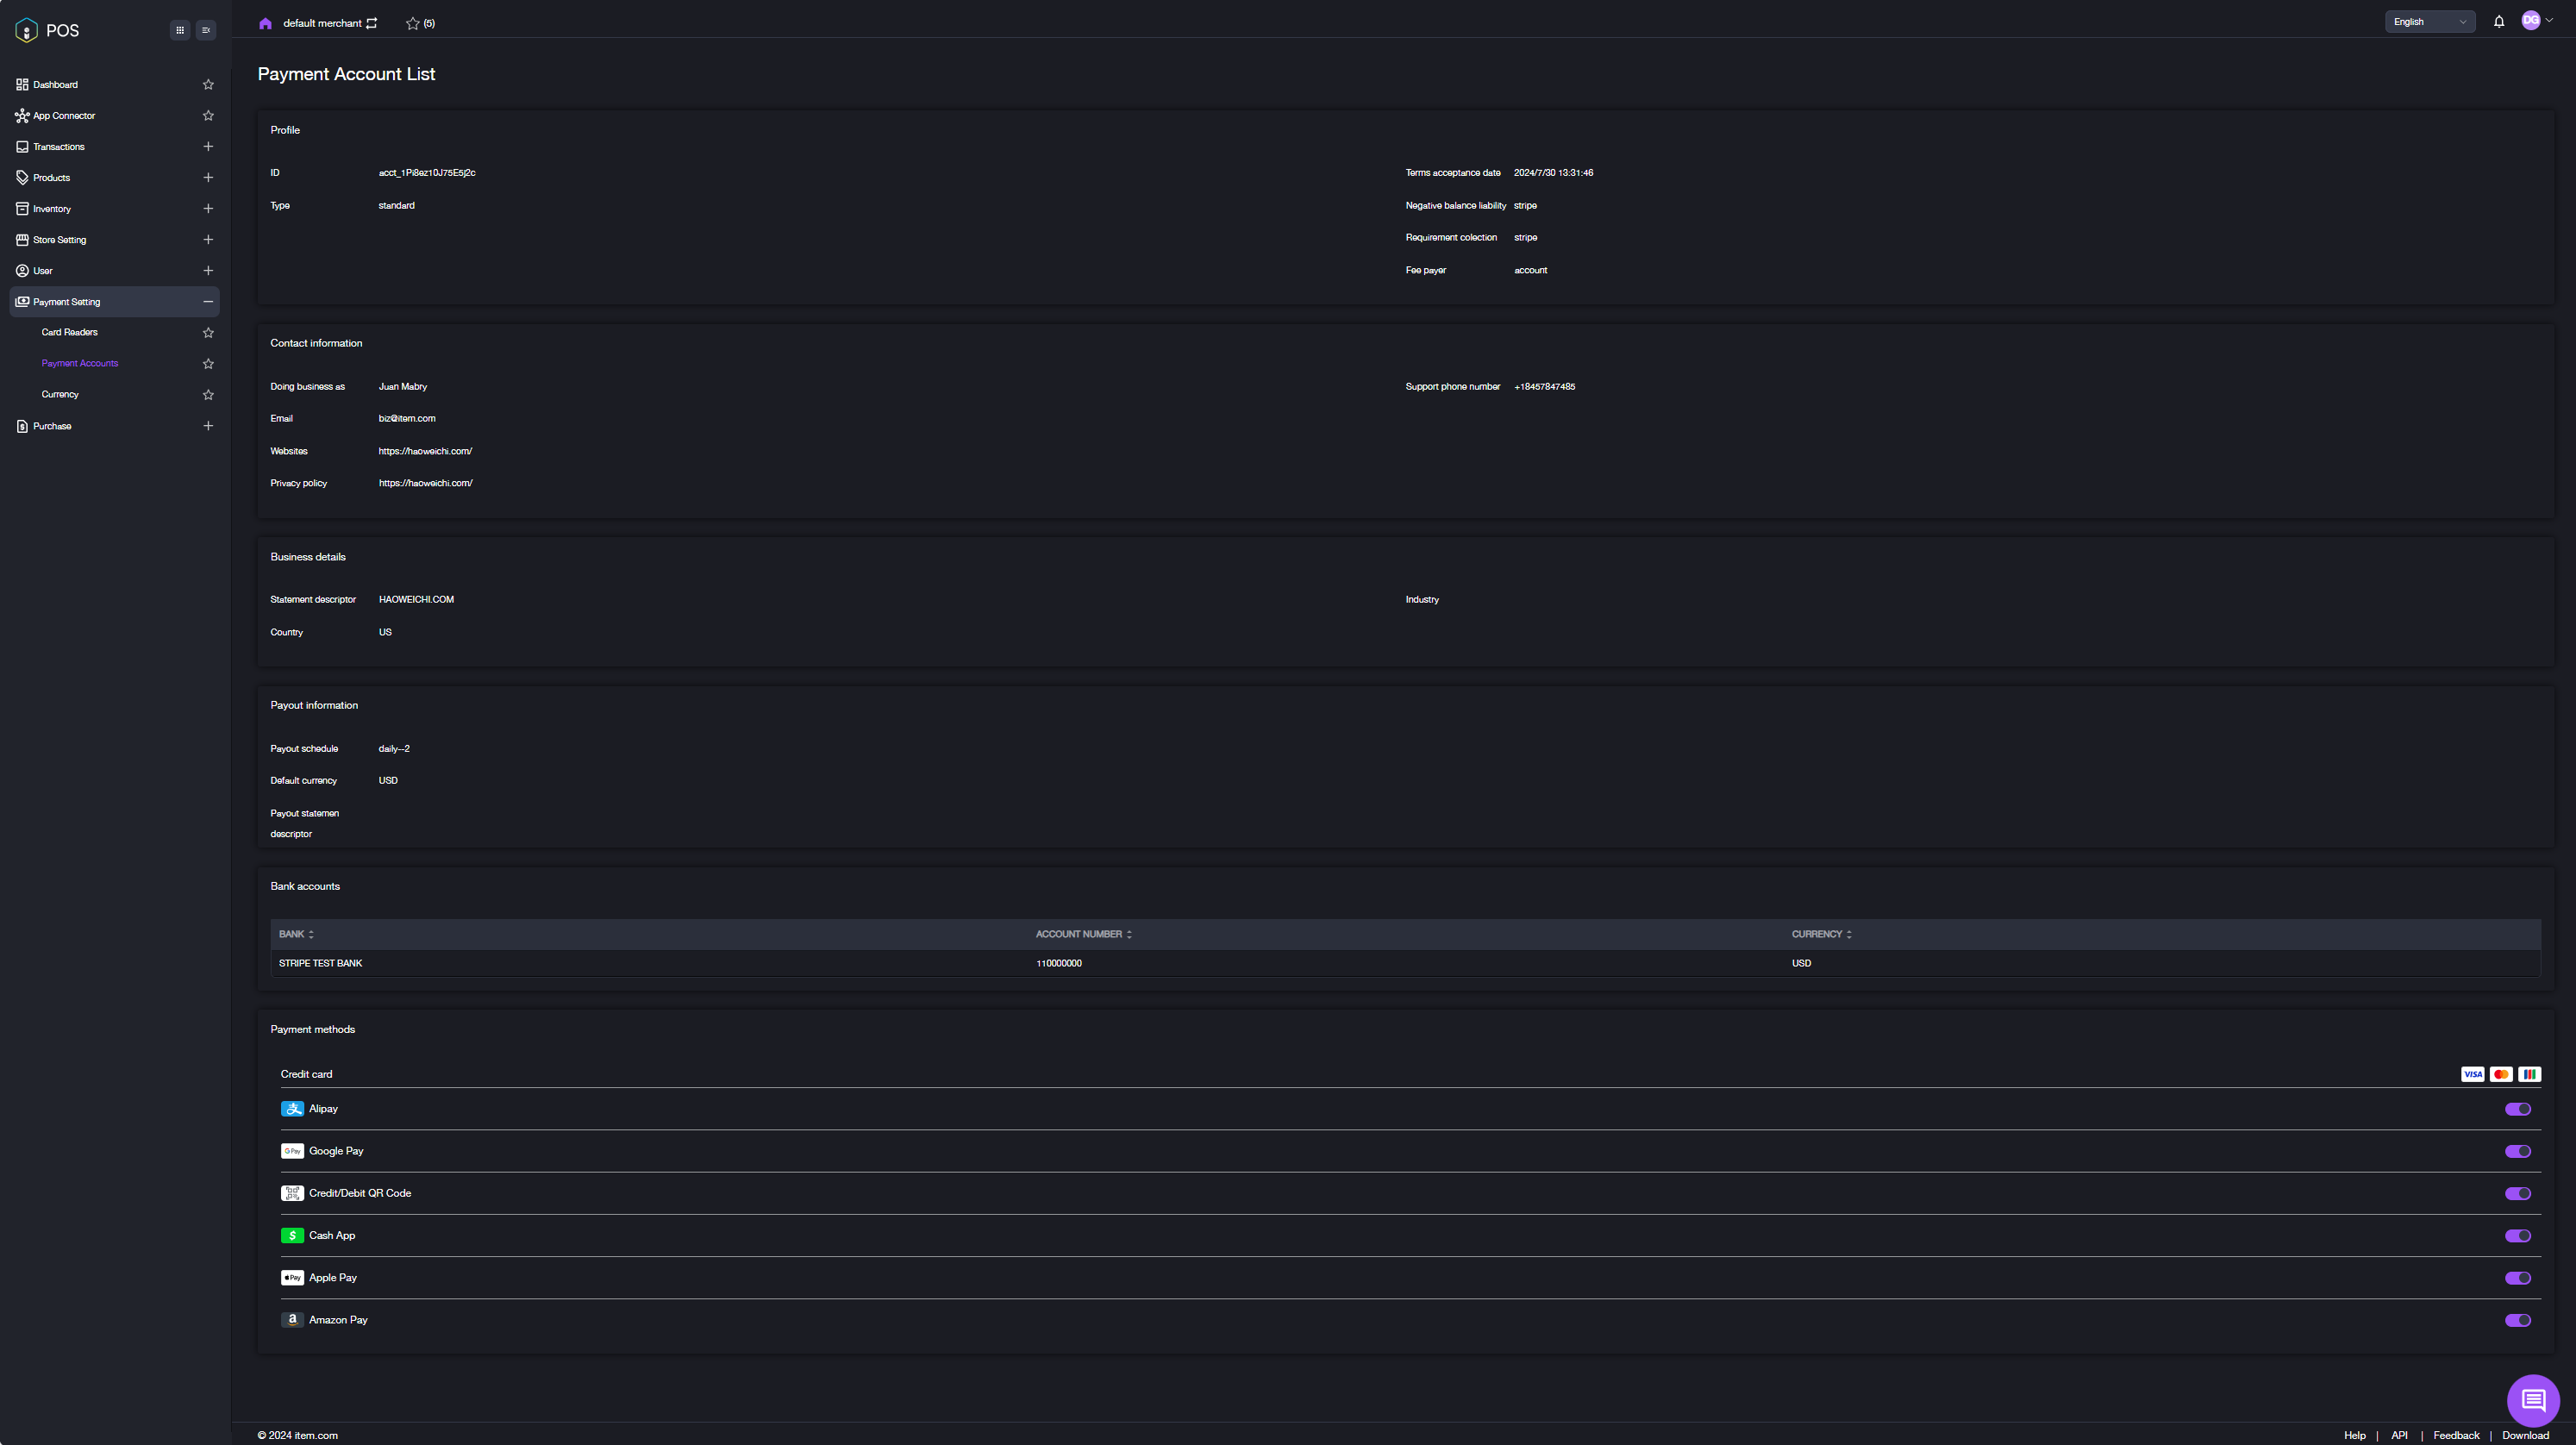Screen dimensions: 2576x1445
Task: Star the Card Readers menu item
Action: [x=208, y=332]
